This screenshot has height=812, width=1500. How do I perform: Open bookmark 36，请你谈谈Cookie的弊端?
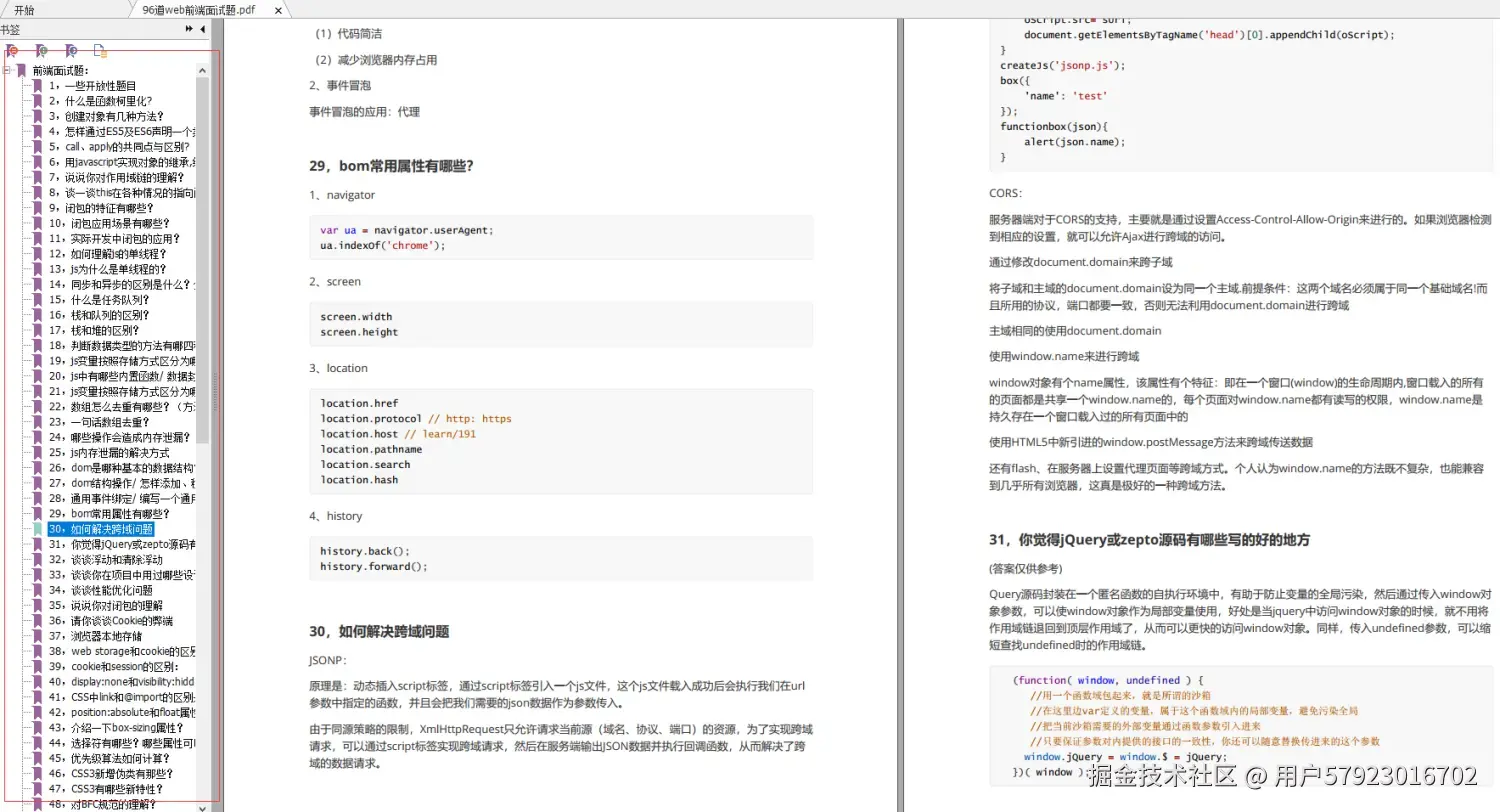click(x=110, y=621)
